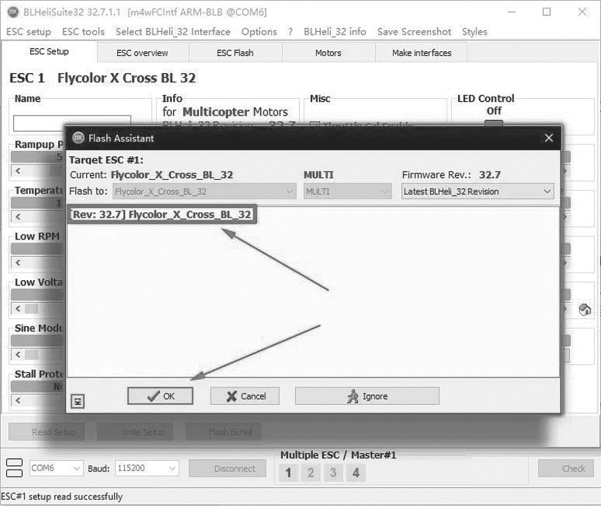Confirm flashing with the OK button

click(x=160, y=396)
